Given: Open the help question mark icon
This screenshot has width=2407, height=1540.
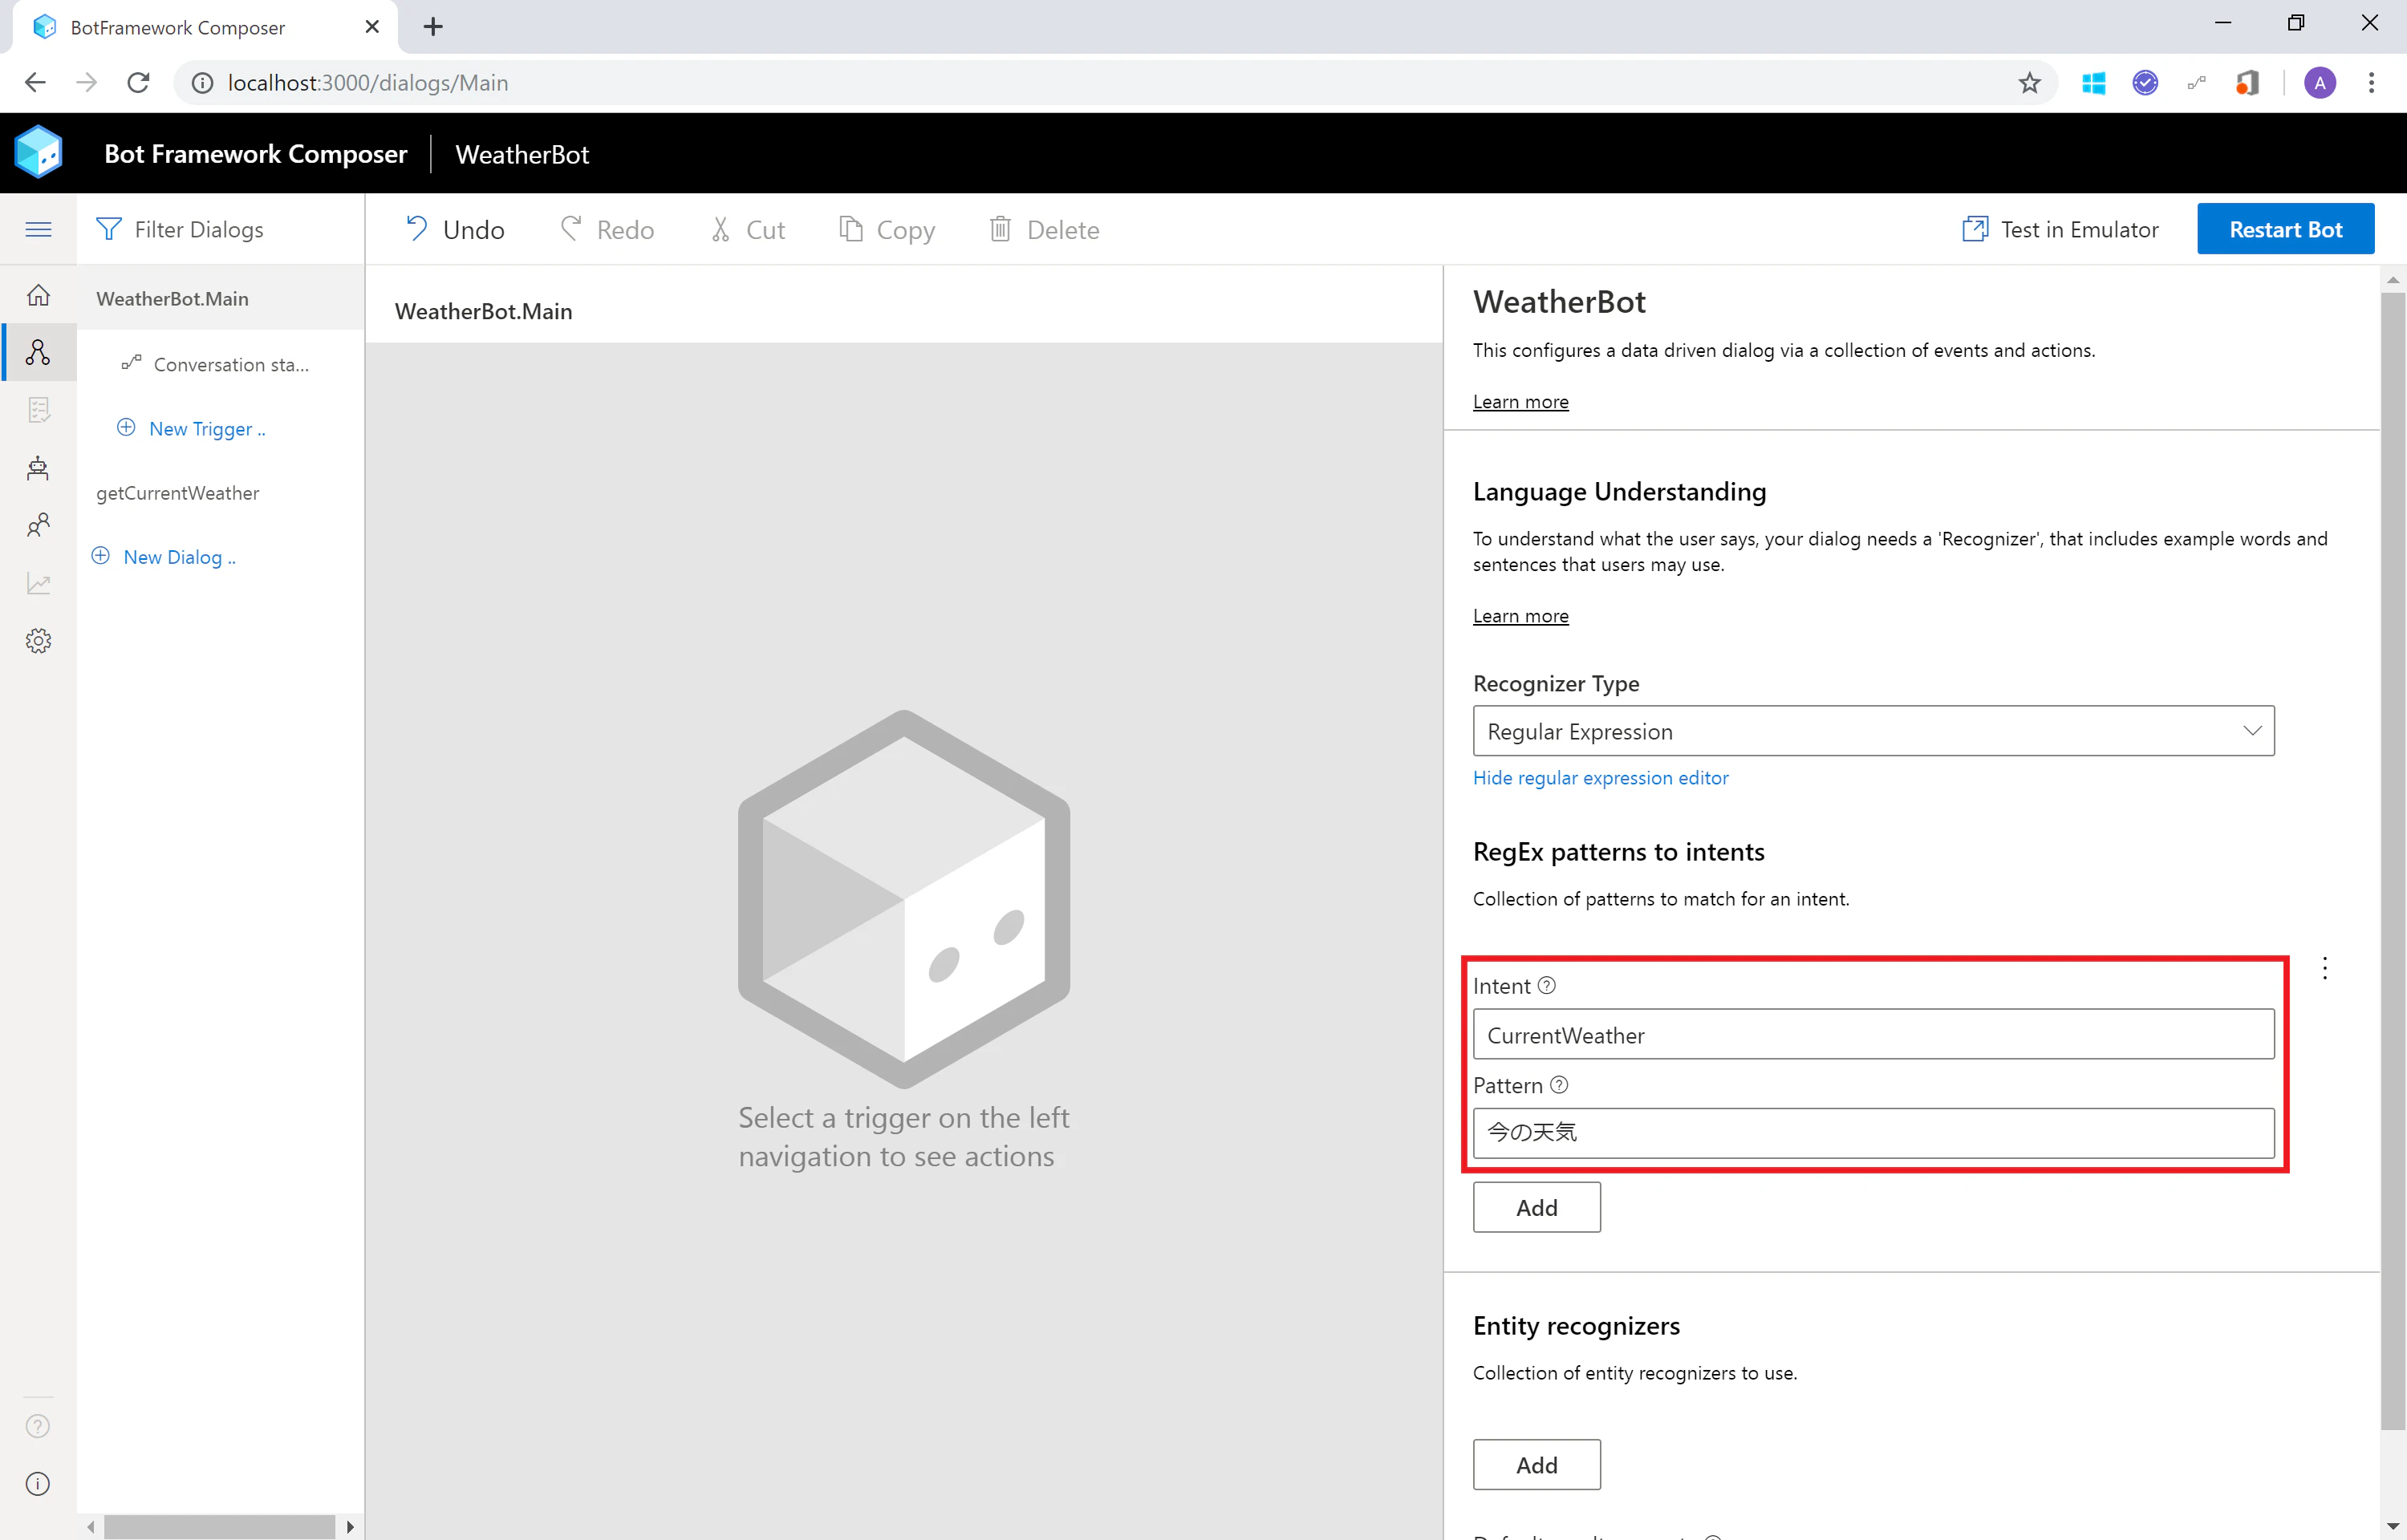Looking at the screenshot, I should [x=38, y=1426].
